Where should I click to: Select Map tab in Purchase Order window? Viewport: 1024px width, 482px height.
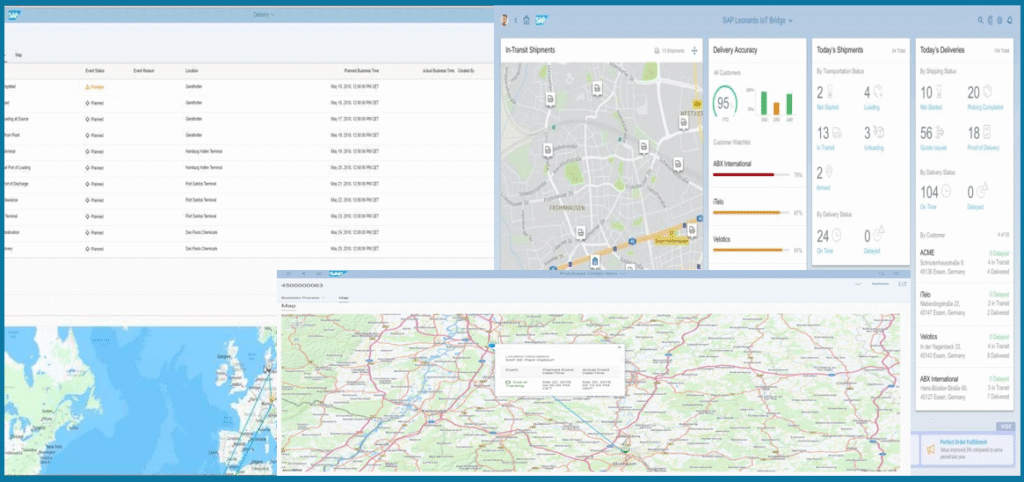(x=344, y=298)
